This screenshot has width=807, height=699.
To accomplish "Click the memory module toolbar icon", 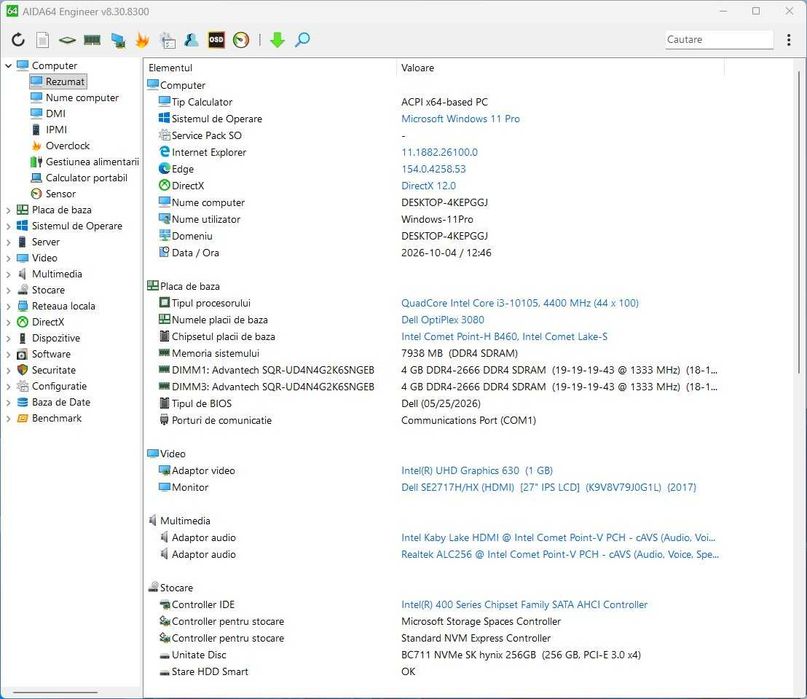I will [x=92, y=40].
